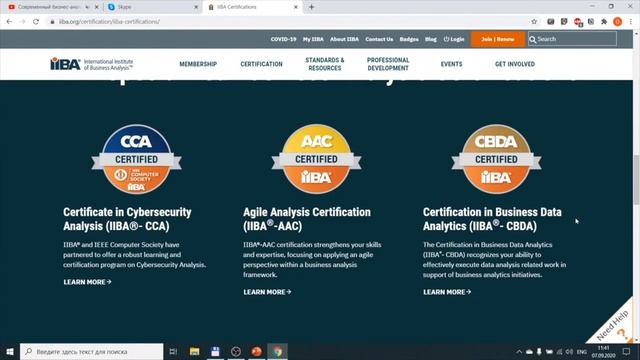
Task: Click the microphone tray icon
Action: tap(539, 352)
